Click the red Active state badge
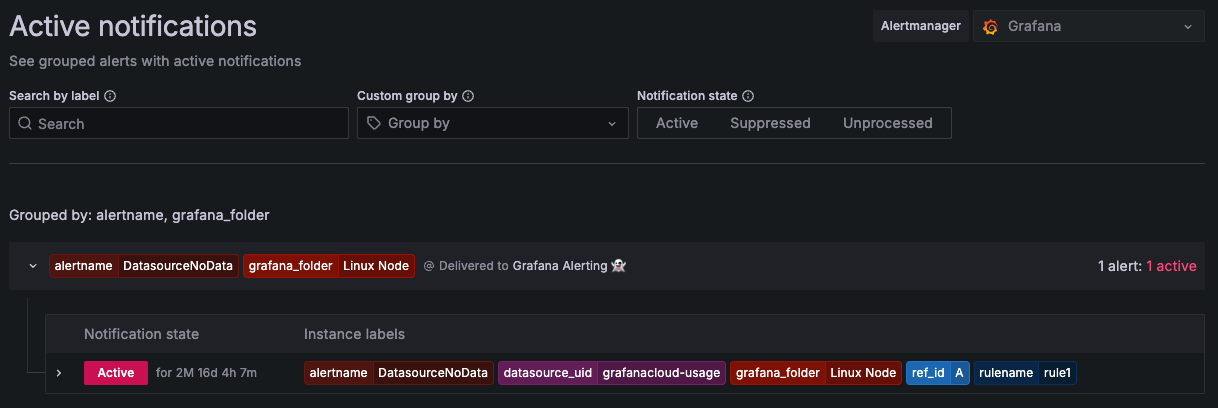Image resolution: width=1218 pixels, height=408 pixels. click(x=116, y=373)
